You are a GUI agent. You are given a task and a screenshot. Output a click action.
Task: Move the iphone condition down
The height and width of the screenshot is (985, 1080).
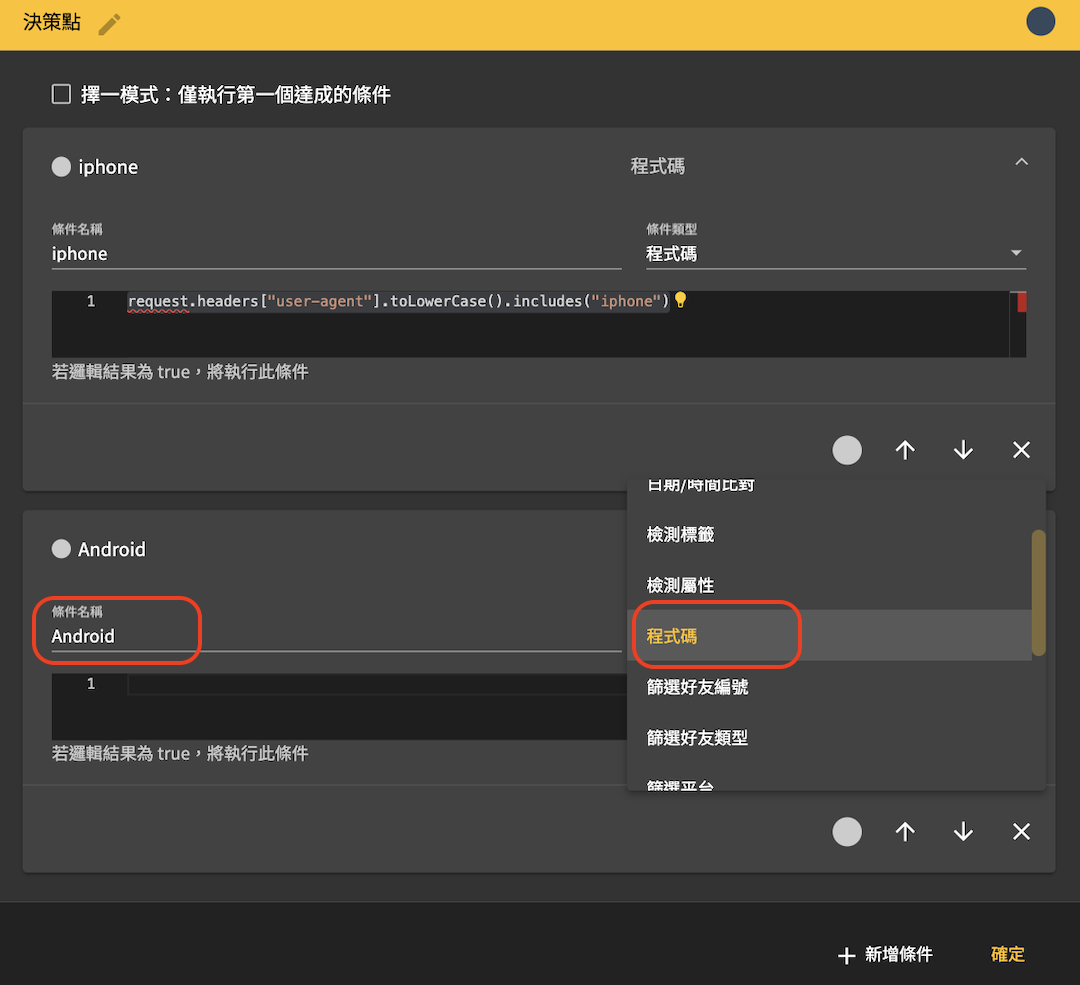tap(963, 450)
